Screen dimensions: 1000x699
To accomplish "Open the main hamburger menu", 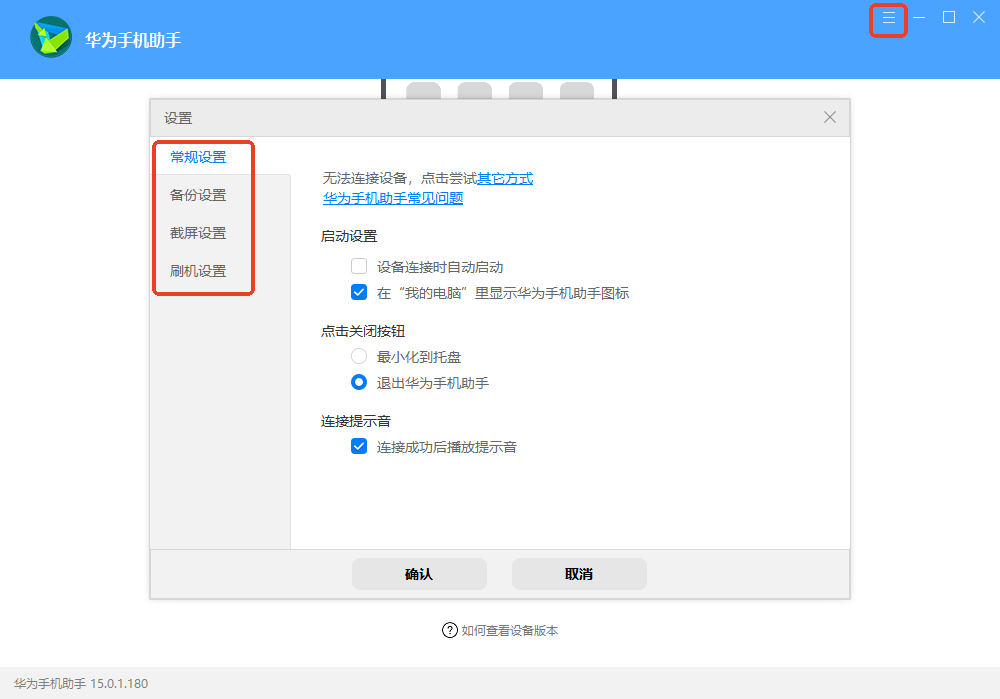I will coord(887,17).
